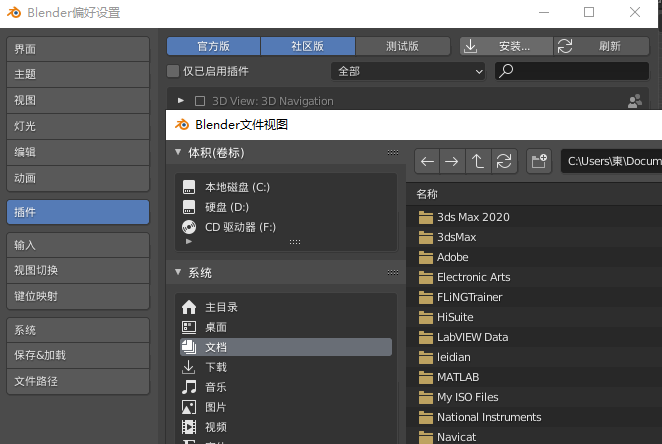The image size is (662, 444).
Task: Click the search magnifier icon in the add-ons filter
Action: [506, 71]
